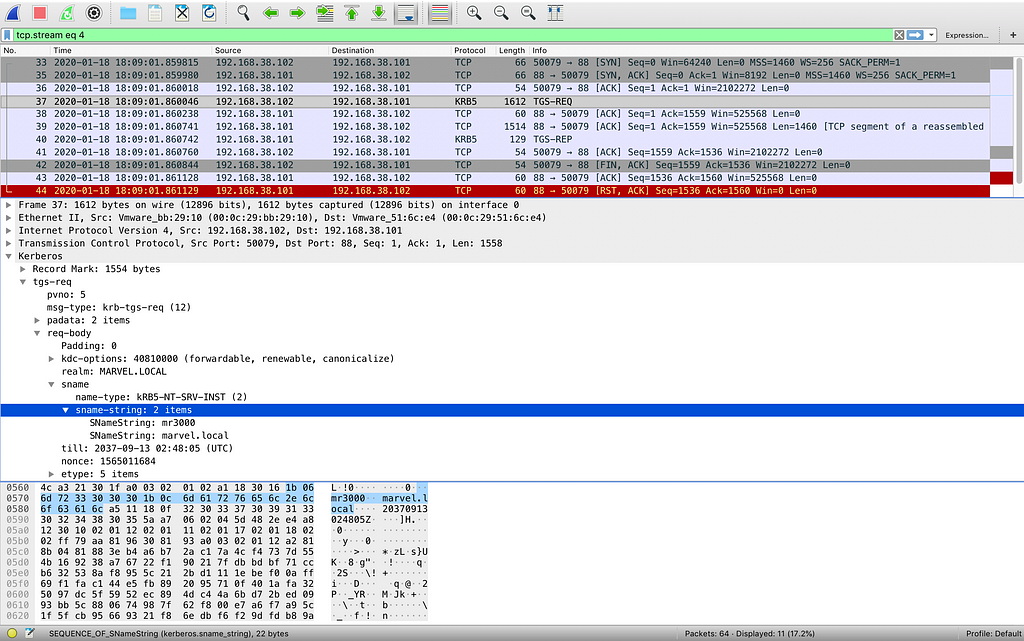The width and height of the screenshot is (1024, 641).
Task: Sort packets by Destination column
Action: coord(390,50)
